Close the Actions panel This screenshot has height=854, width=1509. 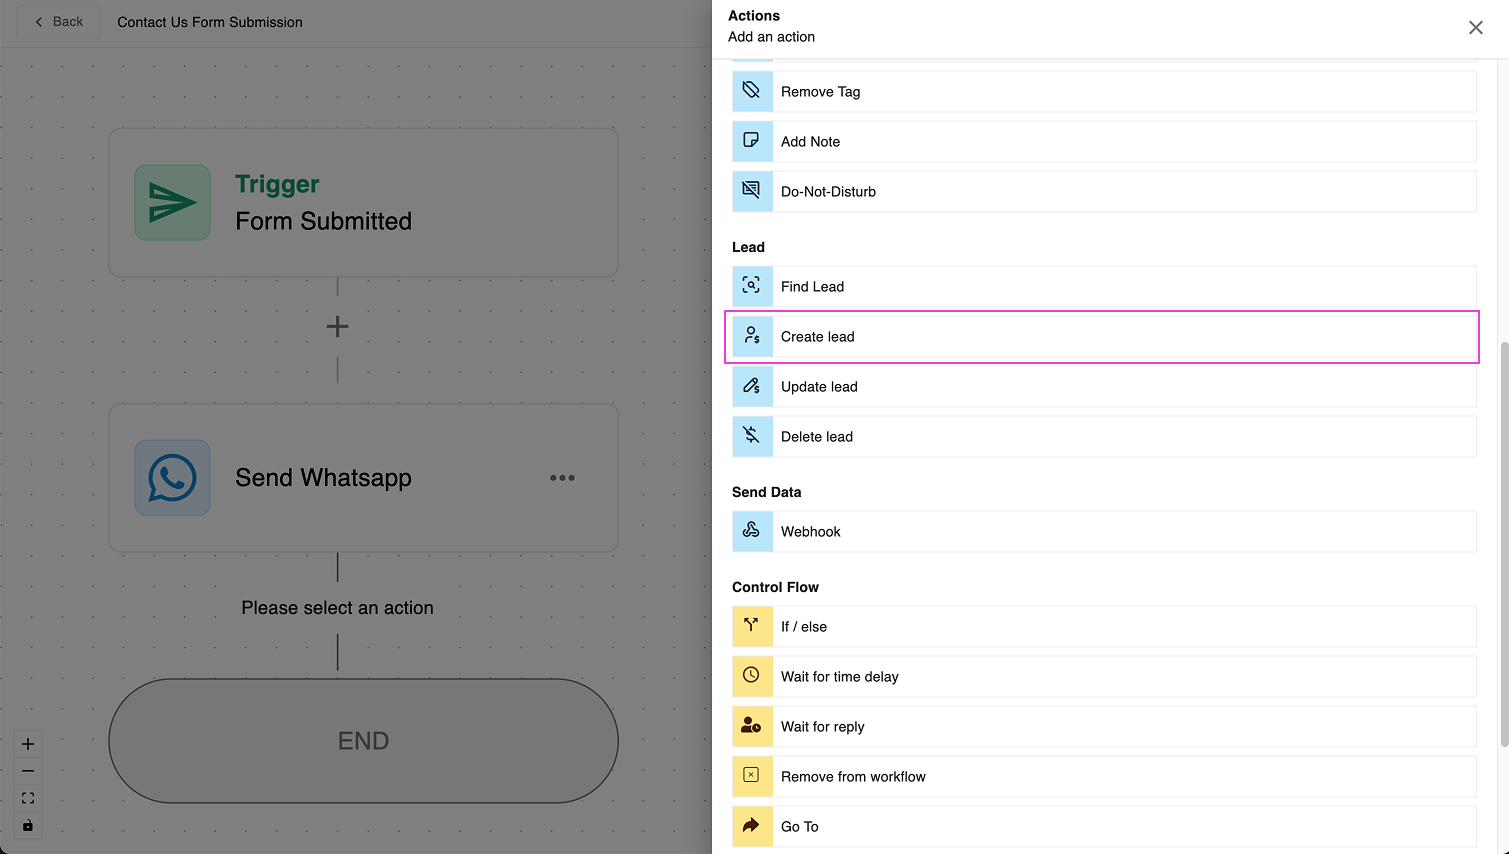1475,28
